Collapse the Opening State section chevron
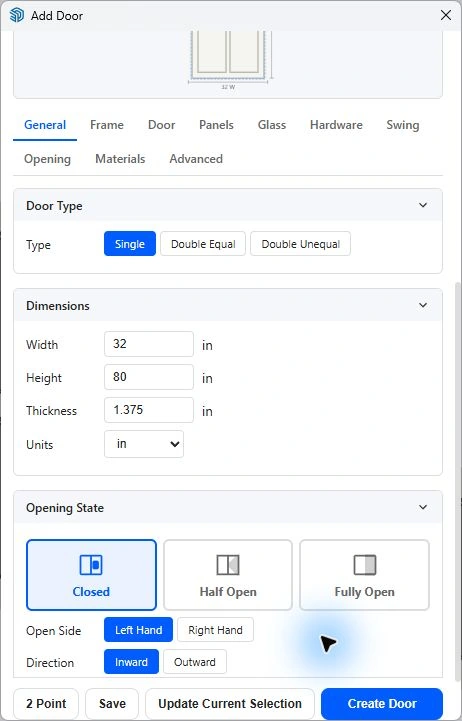Viewport: 462px width, 721px height. pos(423,507)
